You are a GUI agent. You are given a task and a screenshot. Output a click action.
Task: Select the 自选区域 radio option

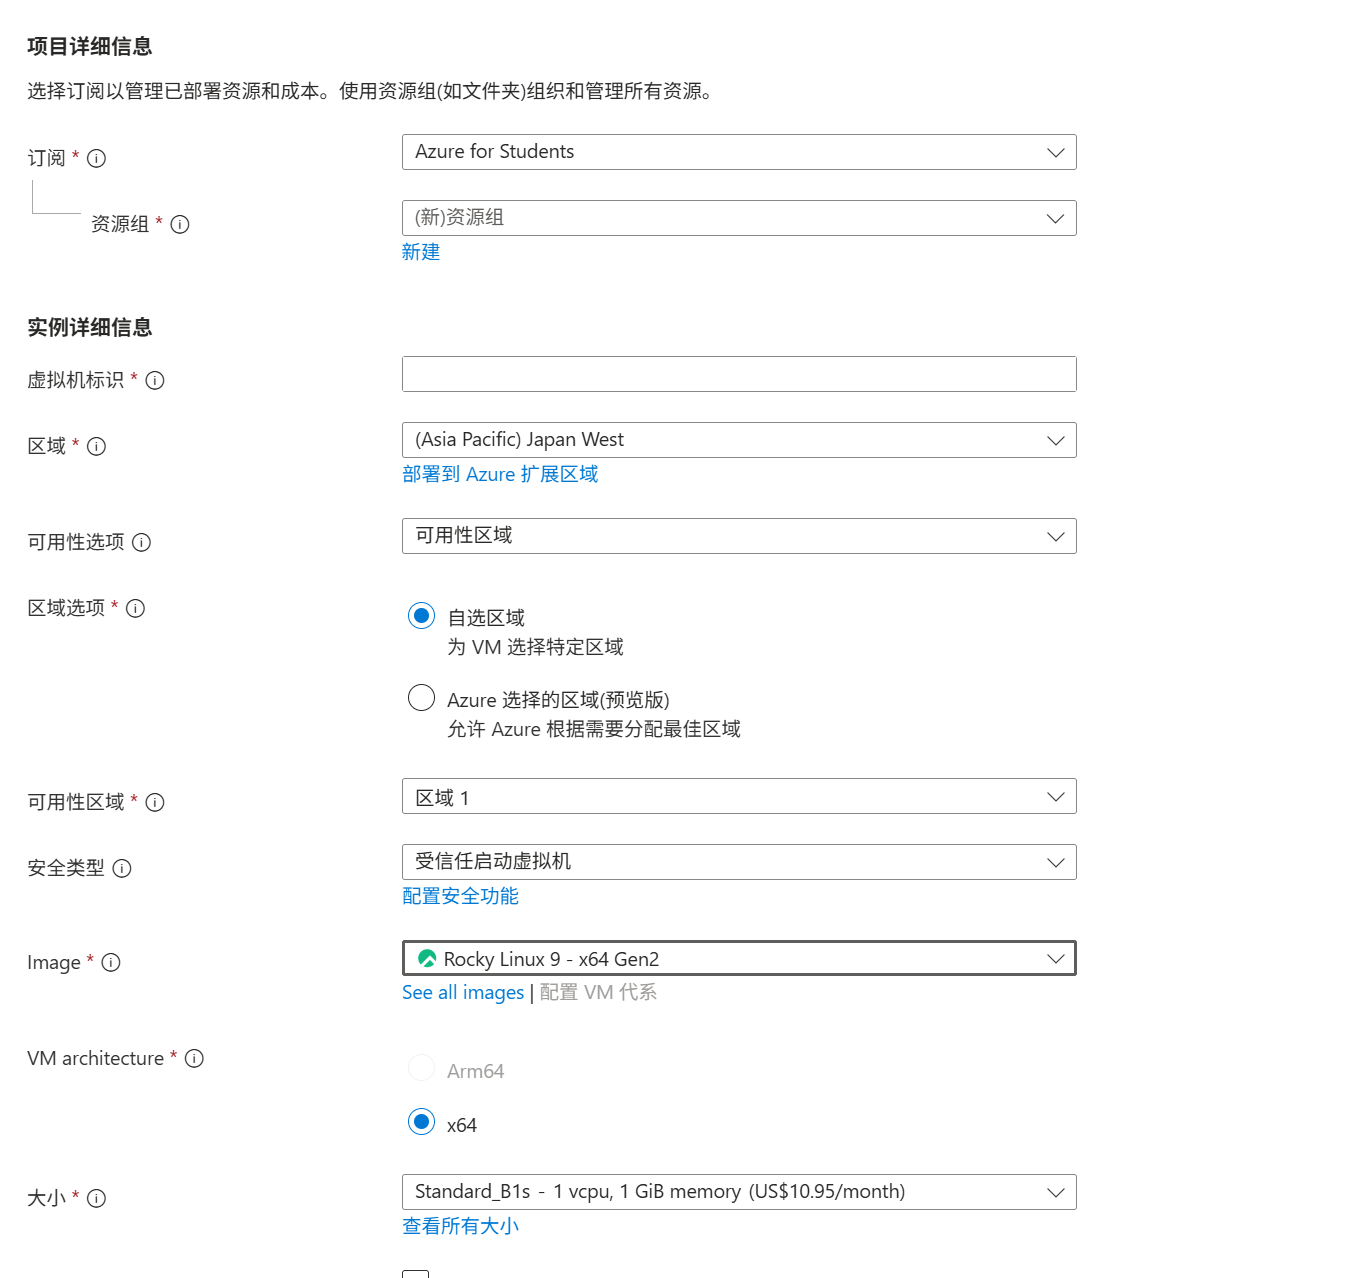(422, 616)
